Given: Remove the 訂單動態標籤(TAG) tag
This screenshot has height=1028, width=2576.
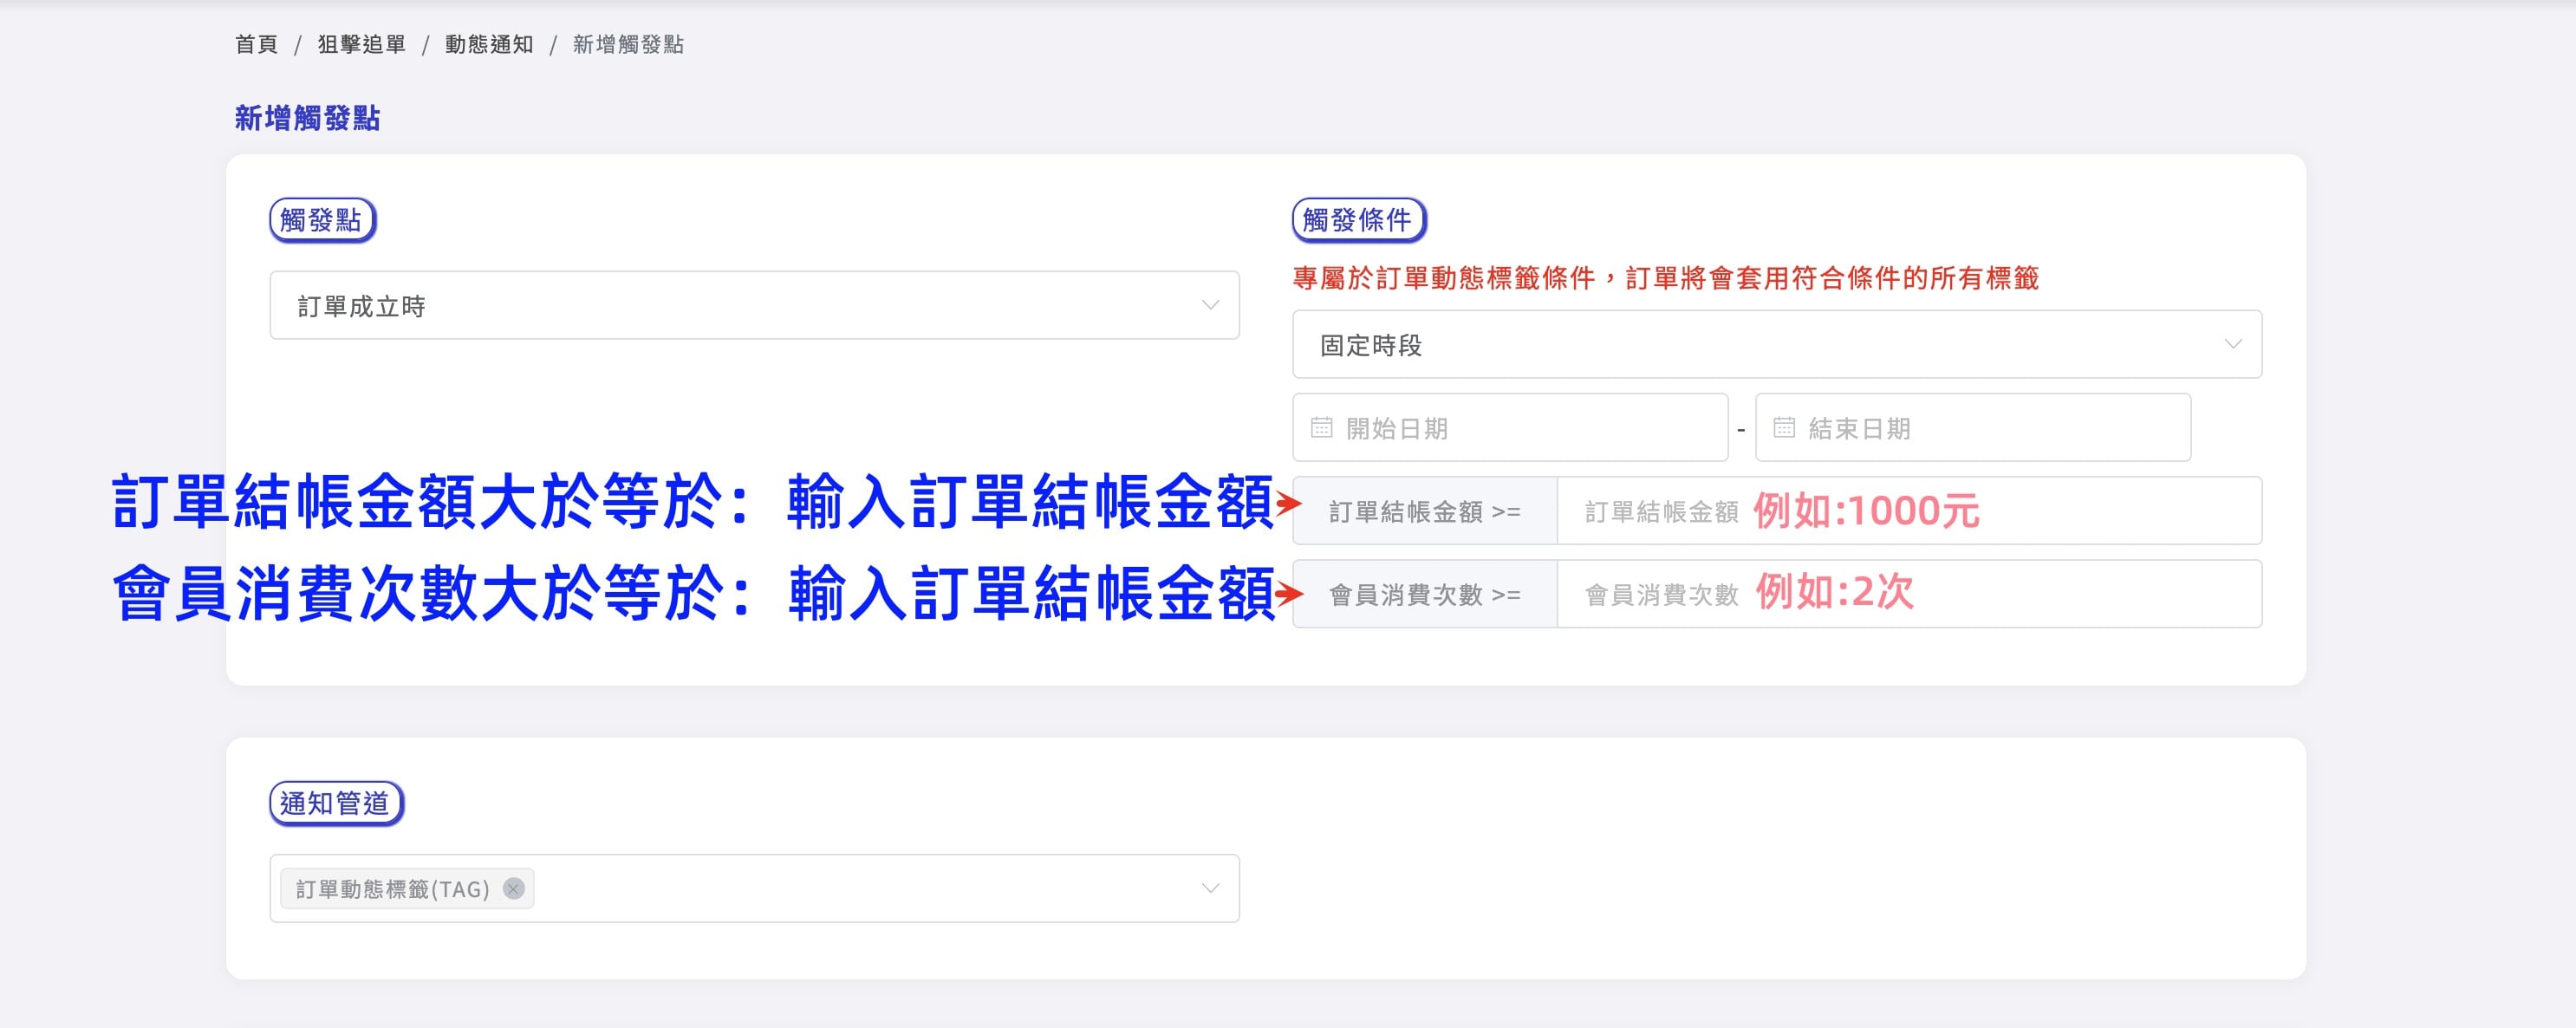Looking at the screenshot, I should point(513,888).
